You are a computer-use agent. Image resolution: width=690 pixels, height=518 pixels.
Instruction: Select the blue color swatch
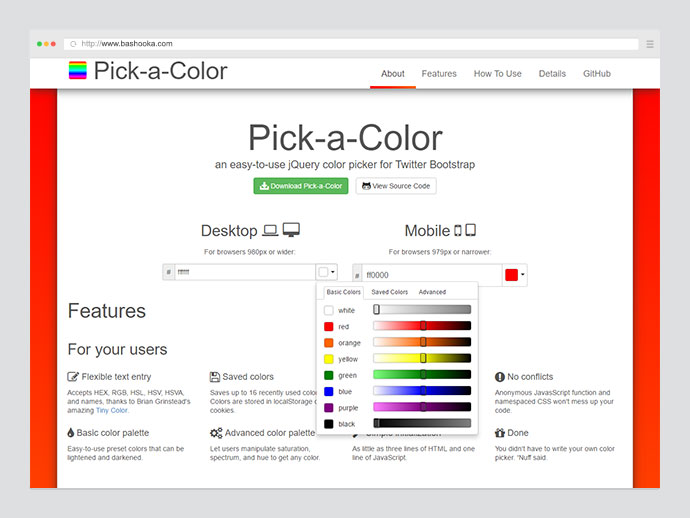(x=329, y=392)
